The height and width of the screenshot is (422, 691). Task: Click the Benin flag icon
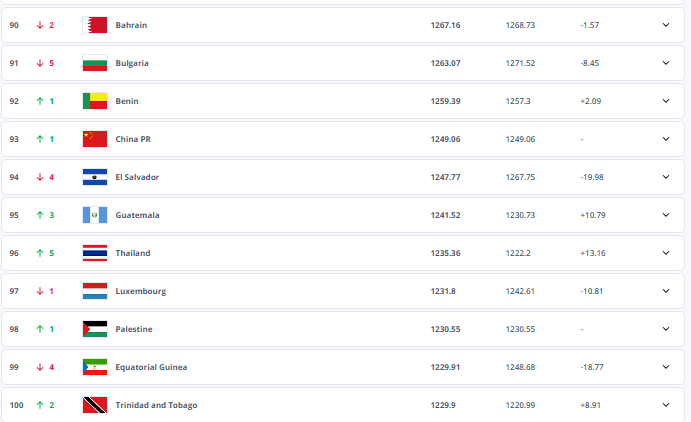[x=94, y=101]
